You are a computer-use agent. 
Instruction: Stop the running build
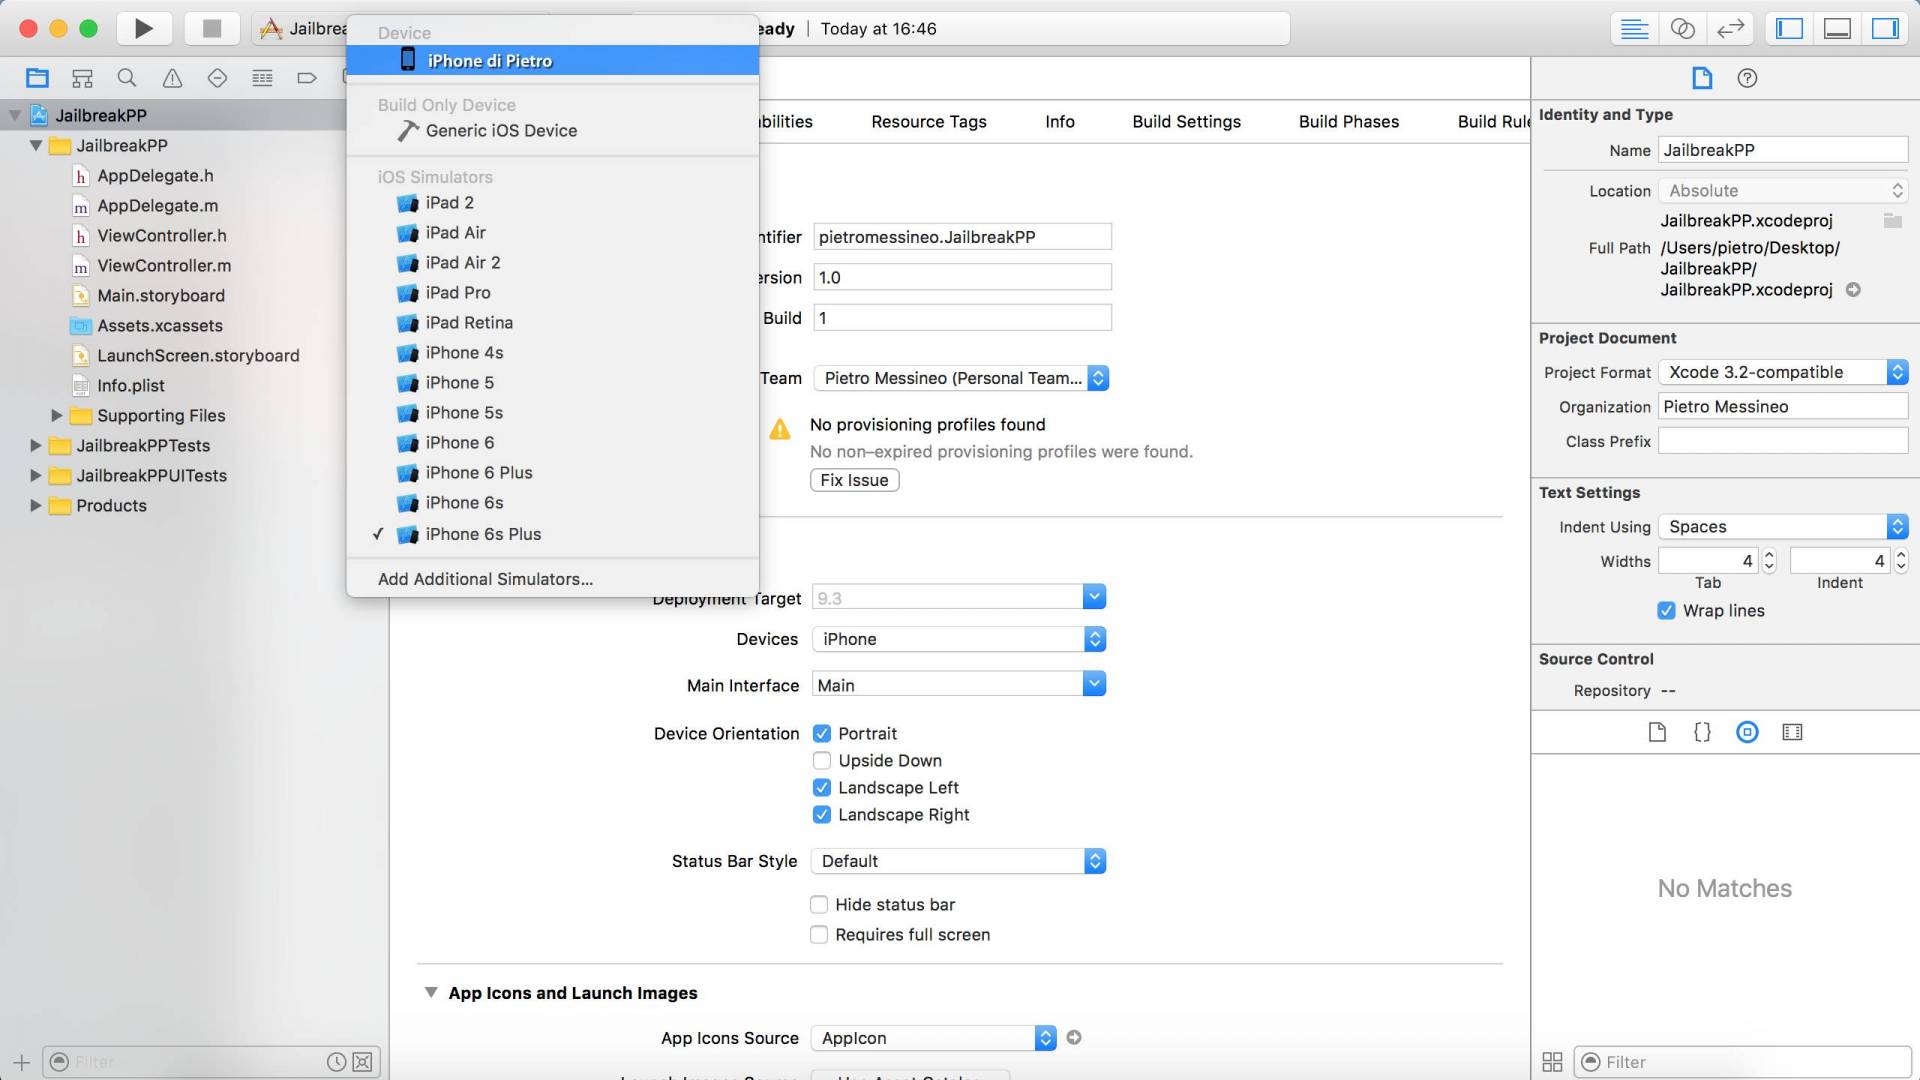tap(211, 28)
